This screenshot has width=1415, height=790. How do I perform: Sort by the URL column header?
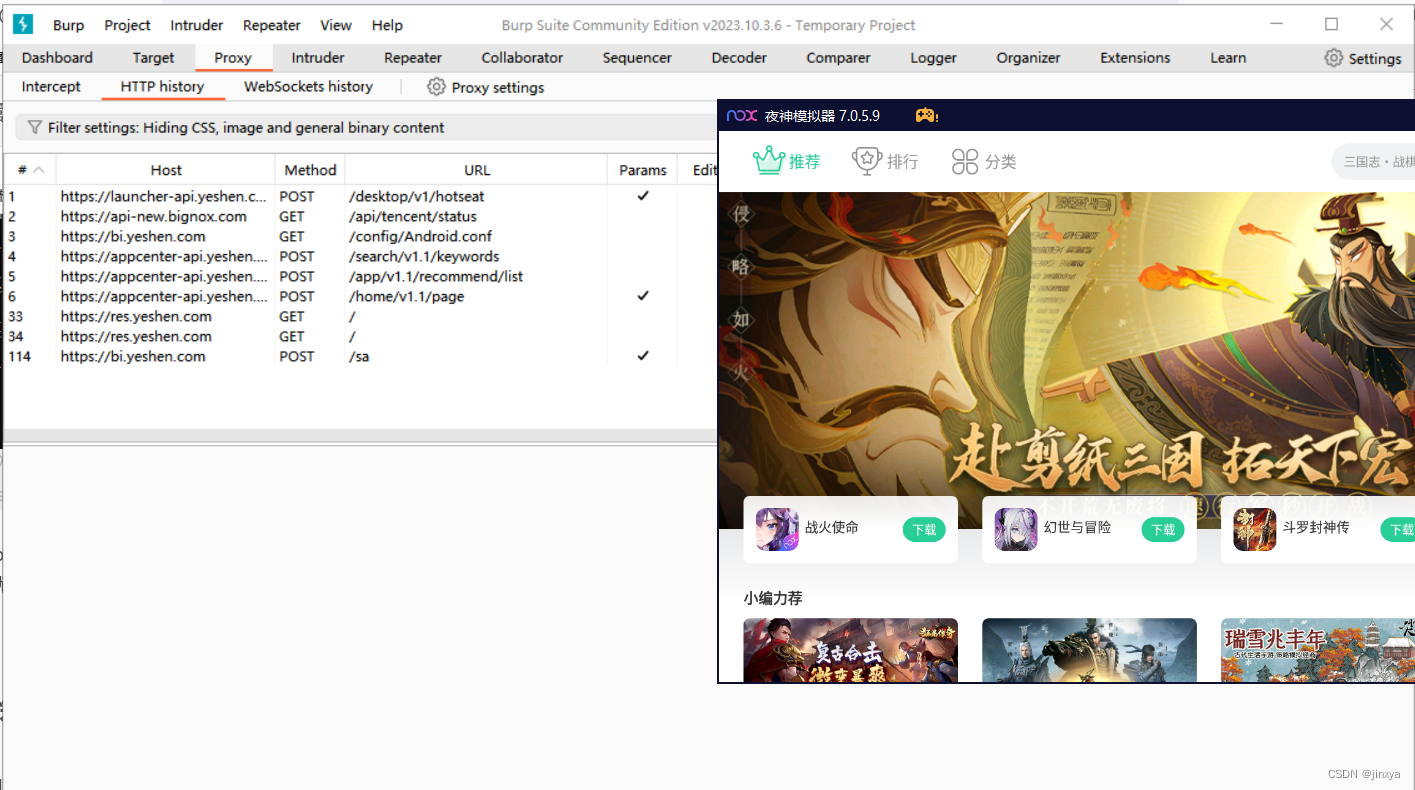tap(477, 170)
